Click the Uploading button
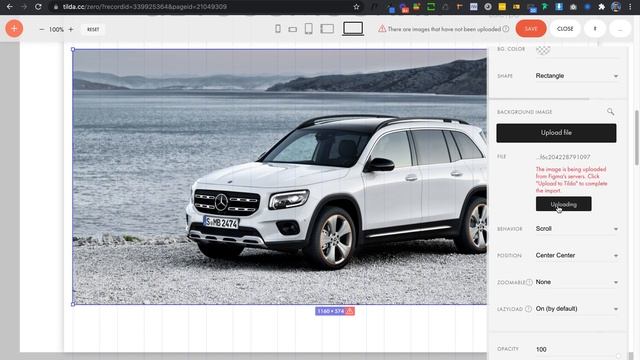The height and width of the screenshot is (360, 640). (x=564, y=204)
